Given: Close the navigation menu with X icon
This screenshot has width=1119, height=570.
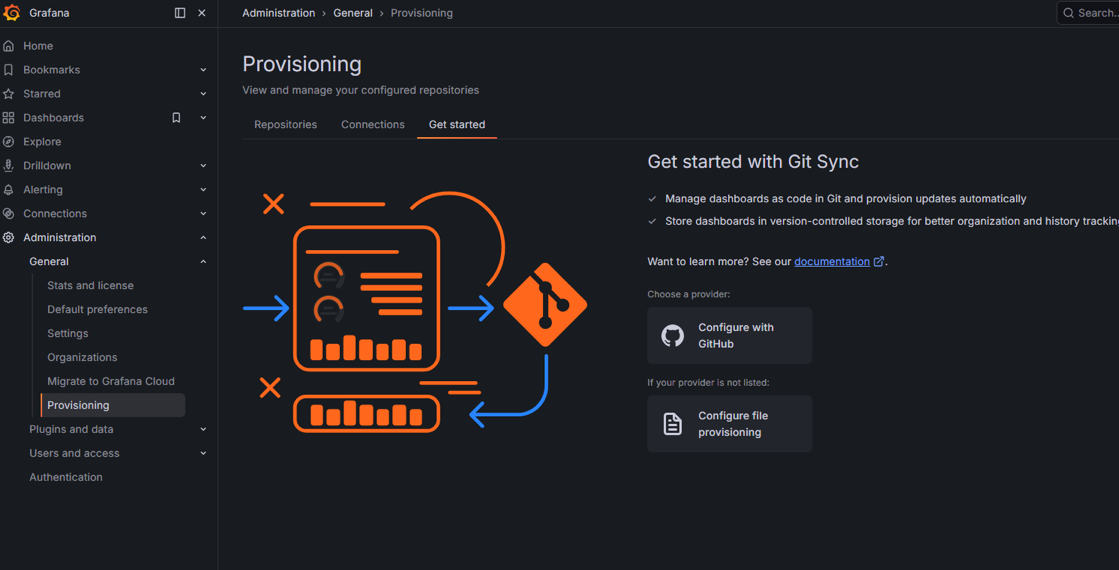Looking at the screenshot, I should point(202,13).
